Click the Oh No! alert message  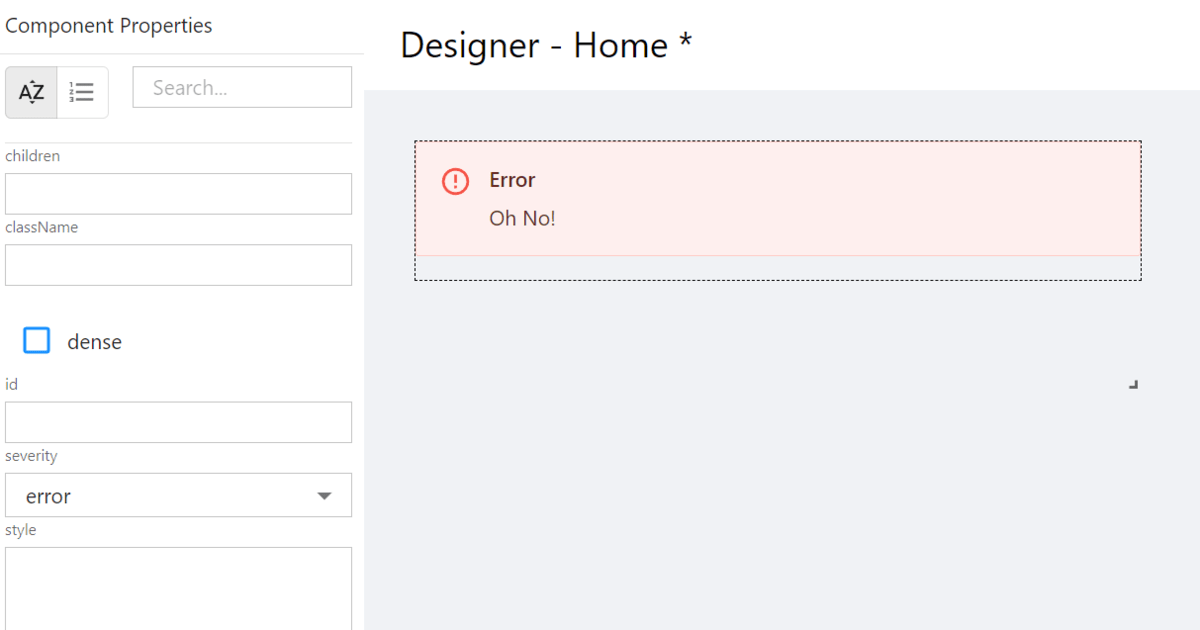[522, 218]
